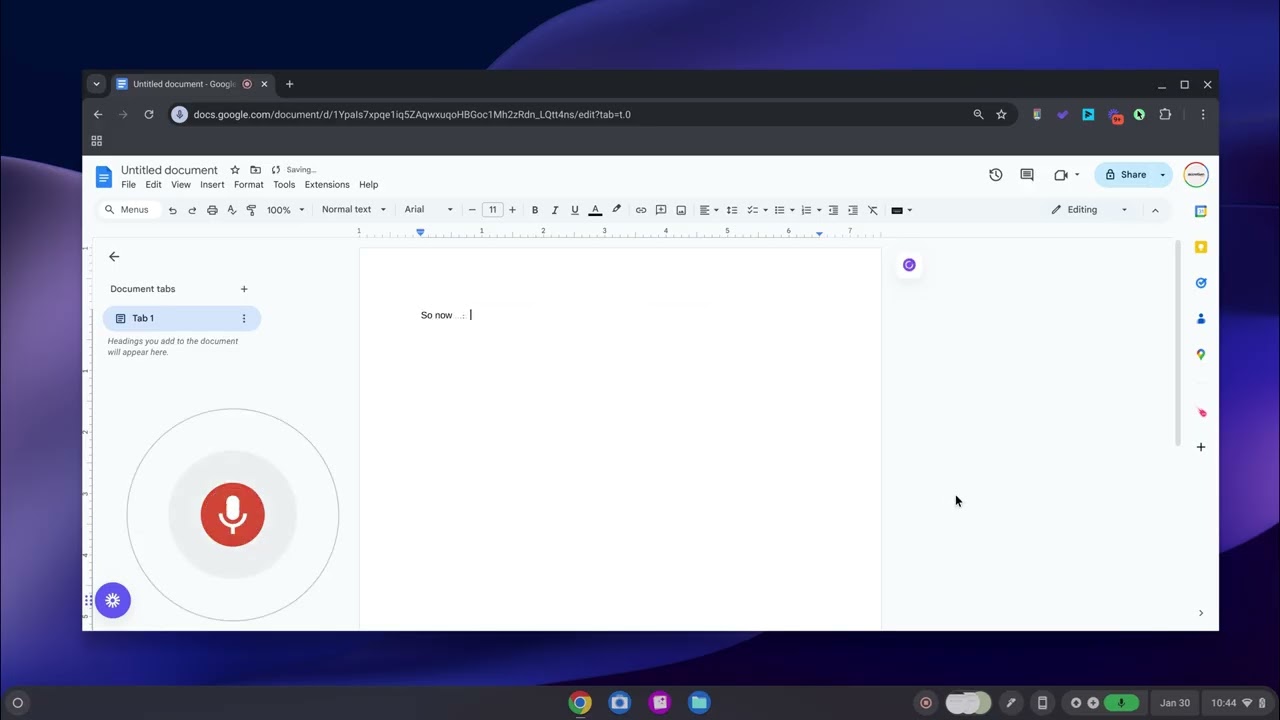The width and height of the screenshot is (1280, 720).
Task: Close the document outline with back arrow
Action: tap(114, 257)
